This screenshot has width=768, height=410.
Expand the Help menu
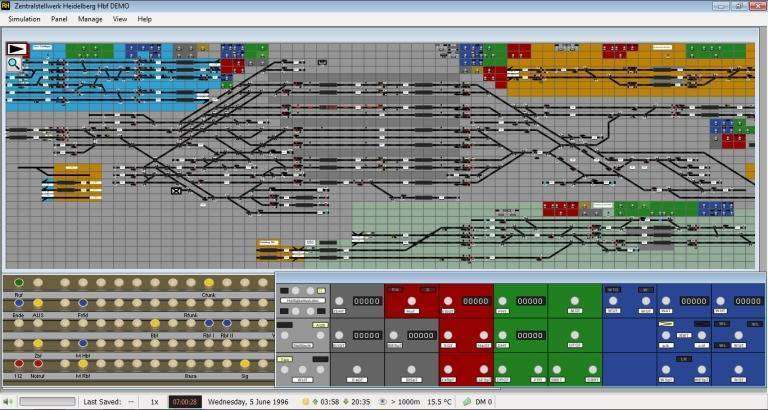[x=145, y=19]
